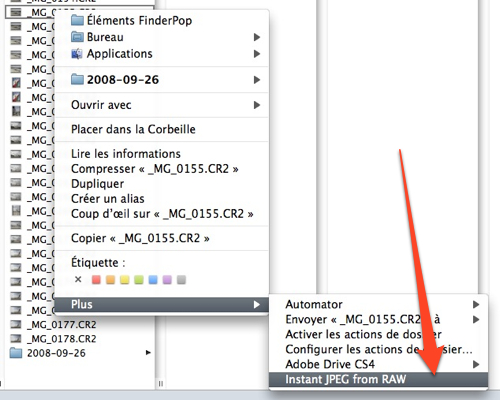The height and width of the screenshot is (400, 500).
Task: Click the Applications folder icon
Action: (x=77, y=54)
